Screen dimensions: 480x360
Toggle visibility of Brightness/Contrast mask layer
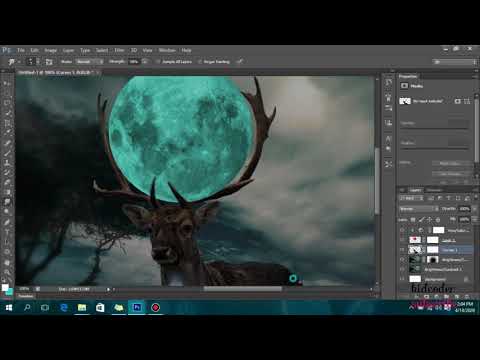(402, 259)
